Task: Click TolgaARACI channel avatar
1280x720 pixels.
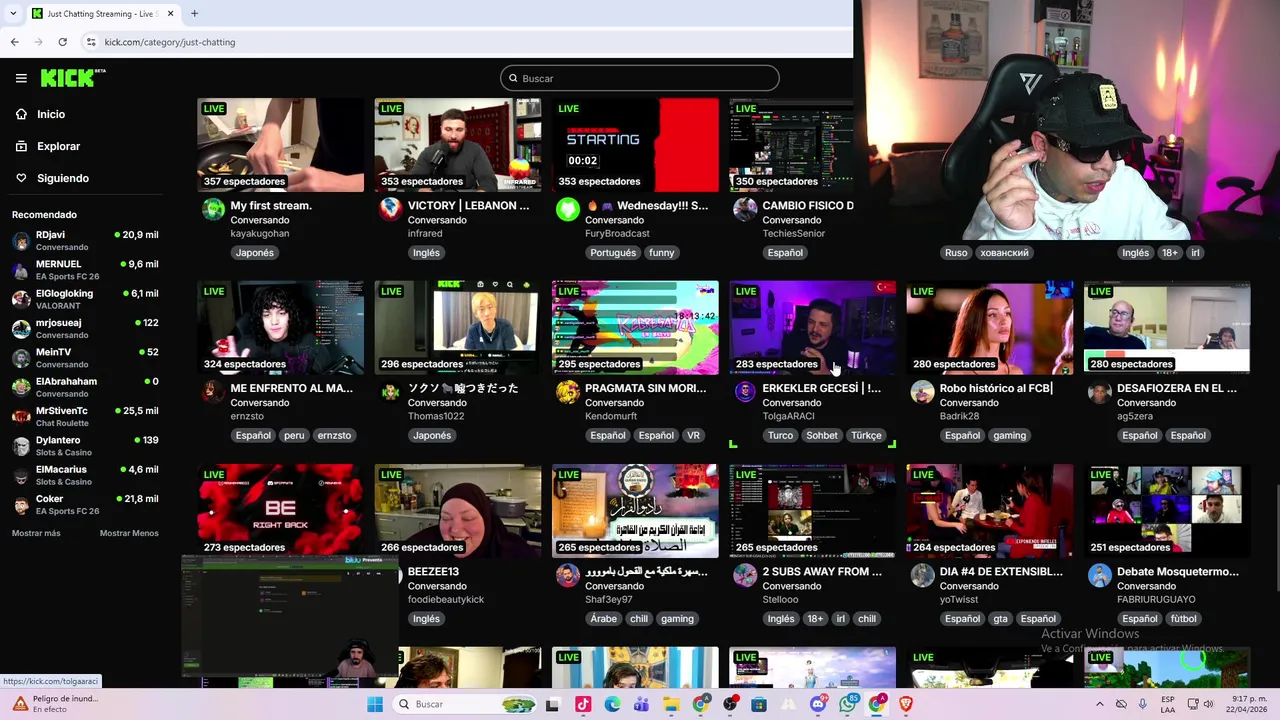Action: pos(744,392)
